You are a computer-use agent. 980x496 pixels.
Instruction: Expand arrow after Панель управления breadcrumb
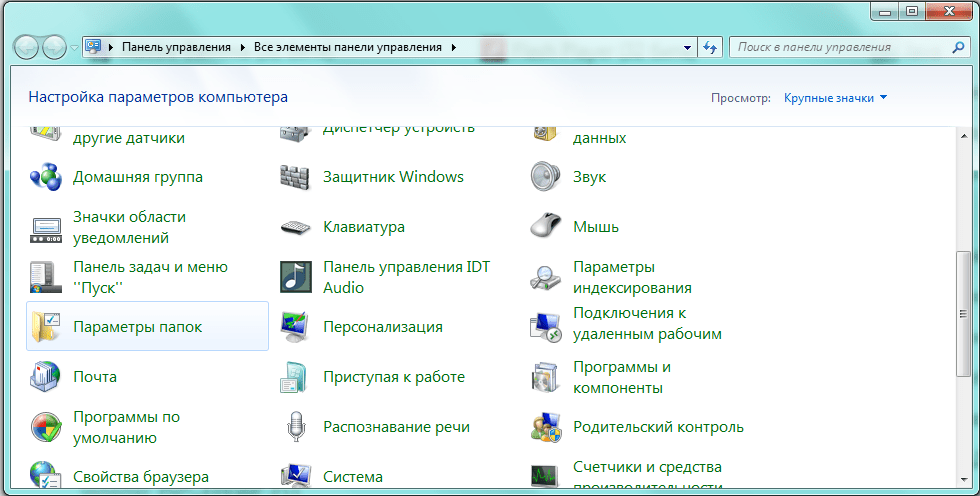(242, 47)
